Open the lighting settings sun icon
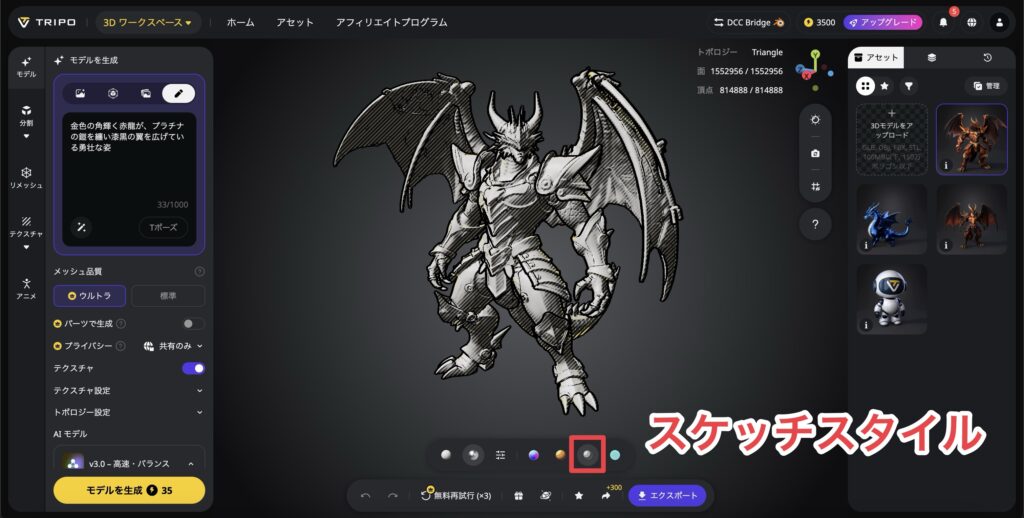The height and width of the screenshot is (518, 1024). (x=815, y=119)
